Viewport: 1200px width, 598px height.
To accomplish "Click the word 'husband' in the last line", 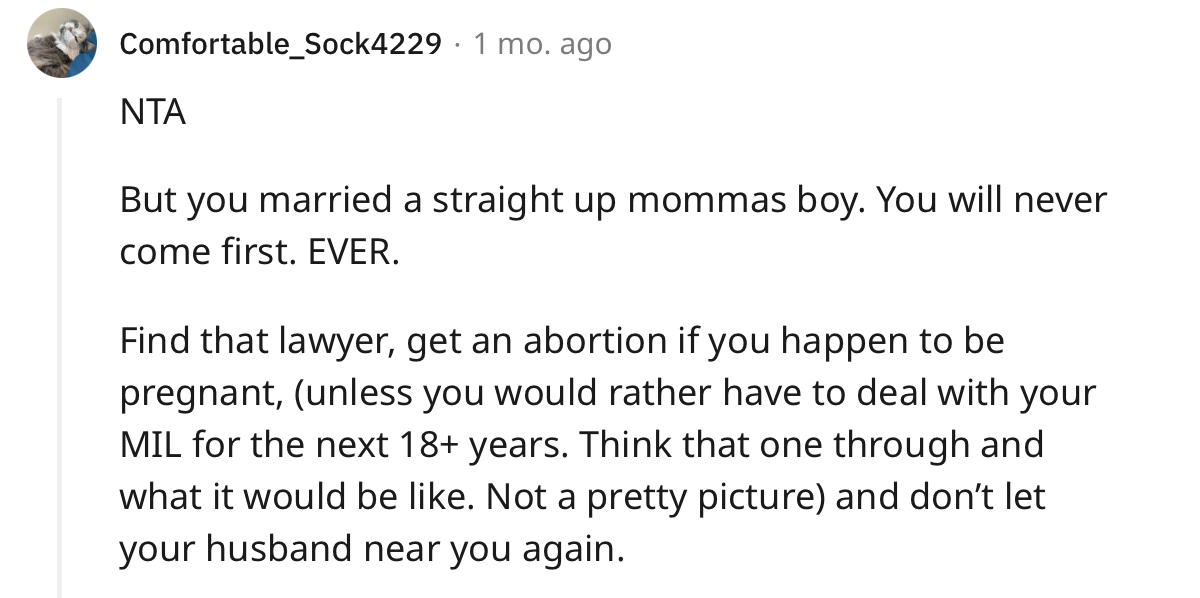I will [x=282, y=550].
